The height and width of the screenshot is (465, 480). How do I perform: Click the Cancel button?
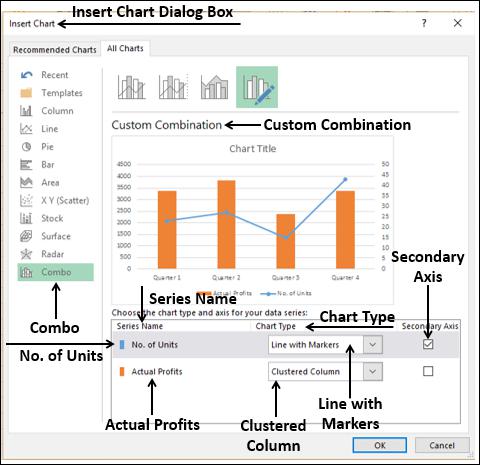pos(442,445)
